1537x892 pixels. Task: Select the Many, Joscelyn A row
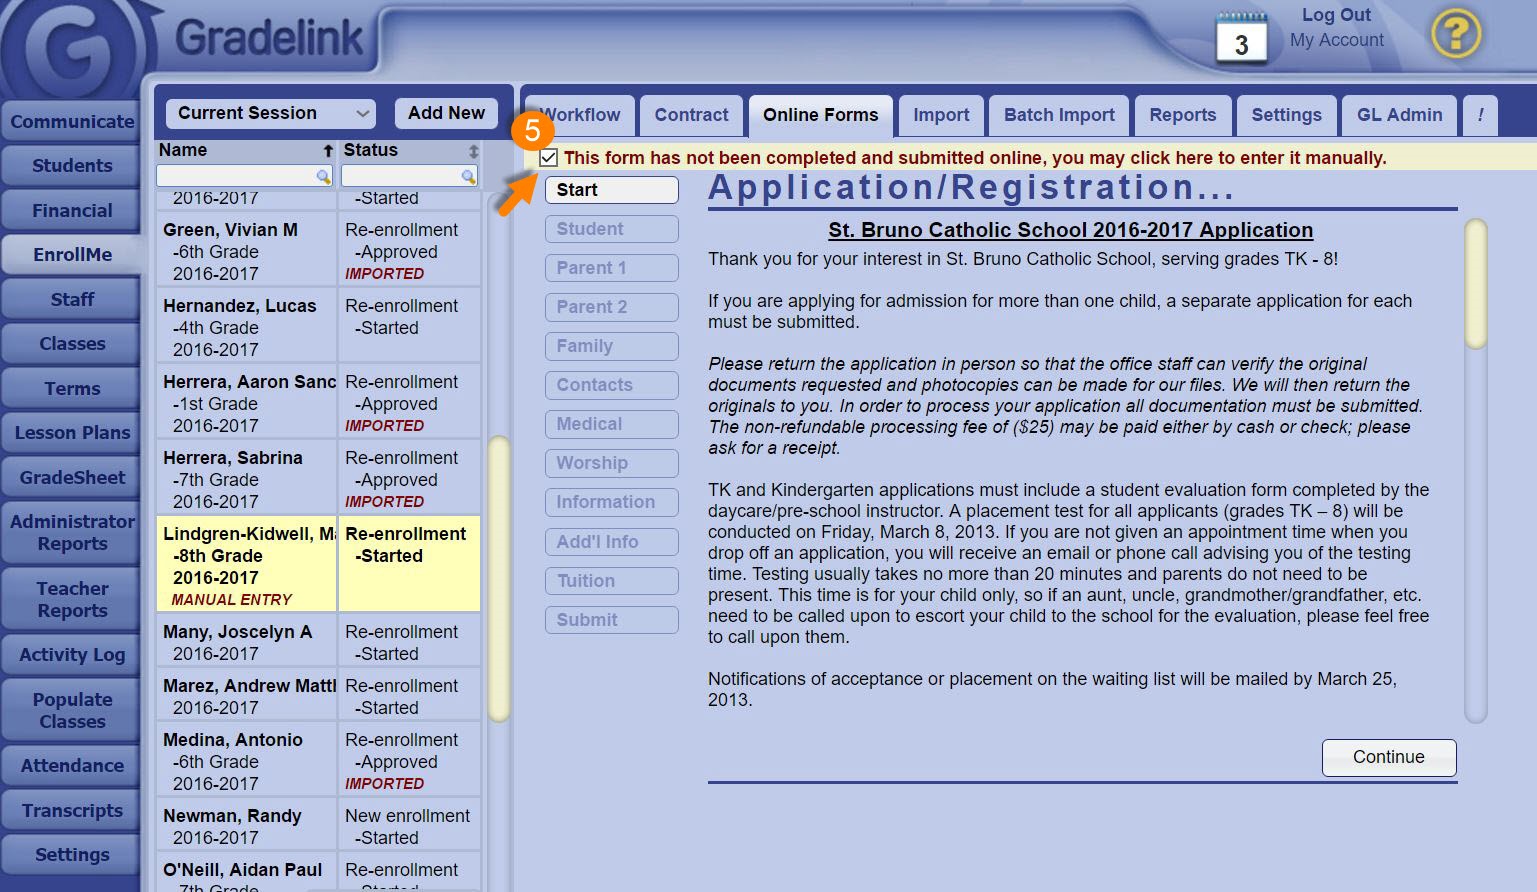click(x=318, y=641)
